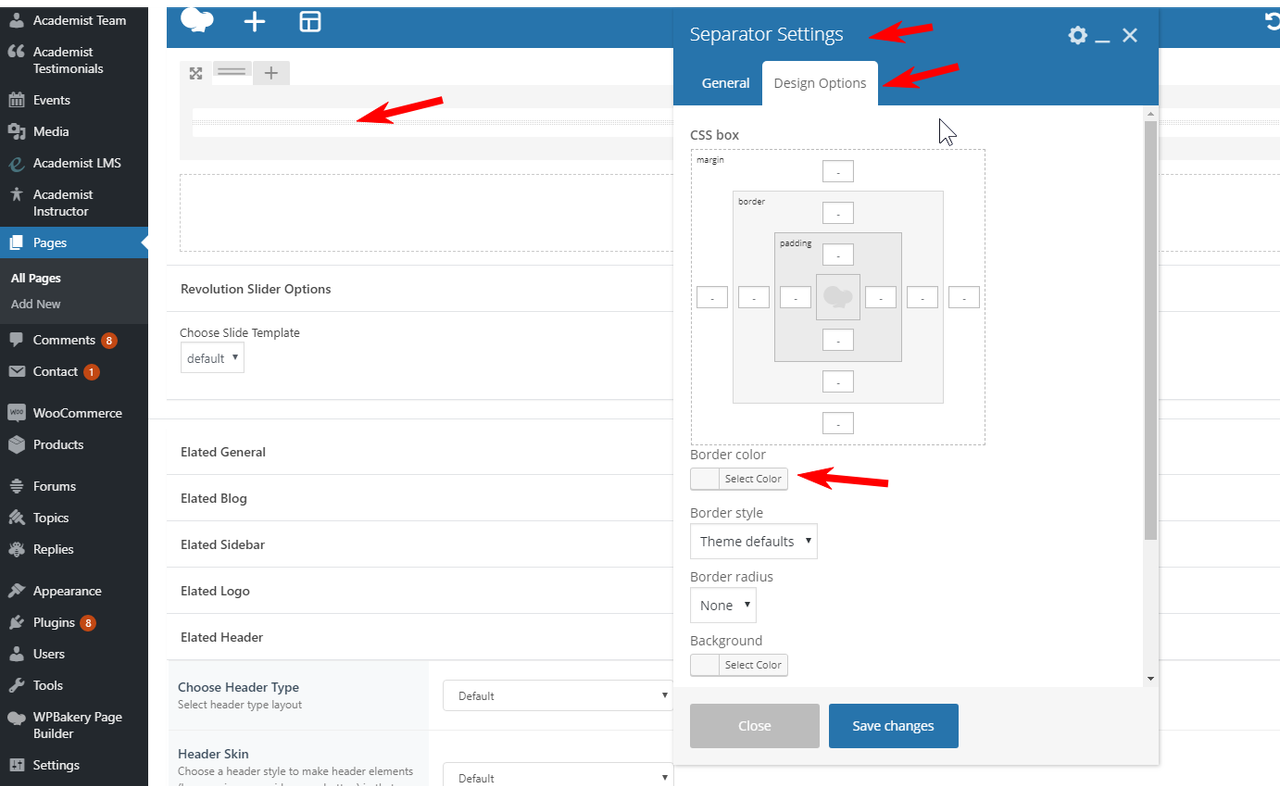Open the templates layout icon
Image resolution: width=1280 pixels, height=786 pixels.
tap(310, 21)
